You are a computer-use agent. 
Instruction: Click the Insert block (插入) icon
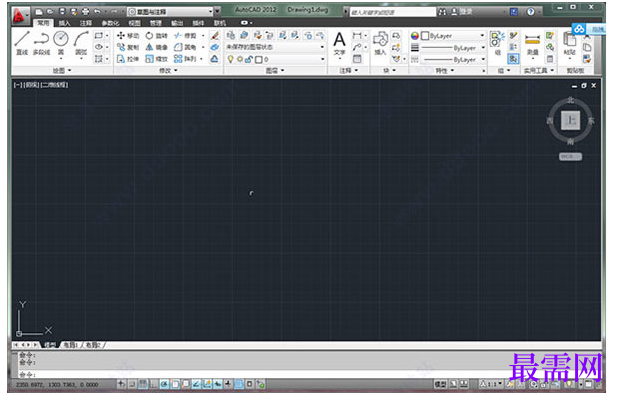click(x=380, y=44)
